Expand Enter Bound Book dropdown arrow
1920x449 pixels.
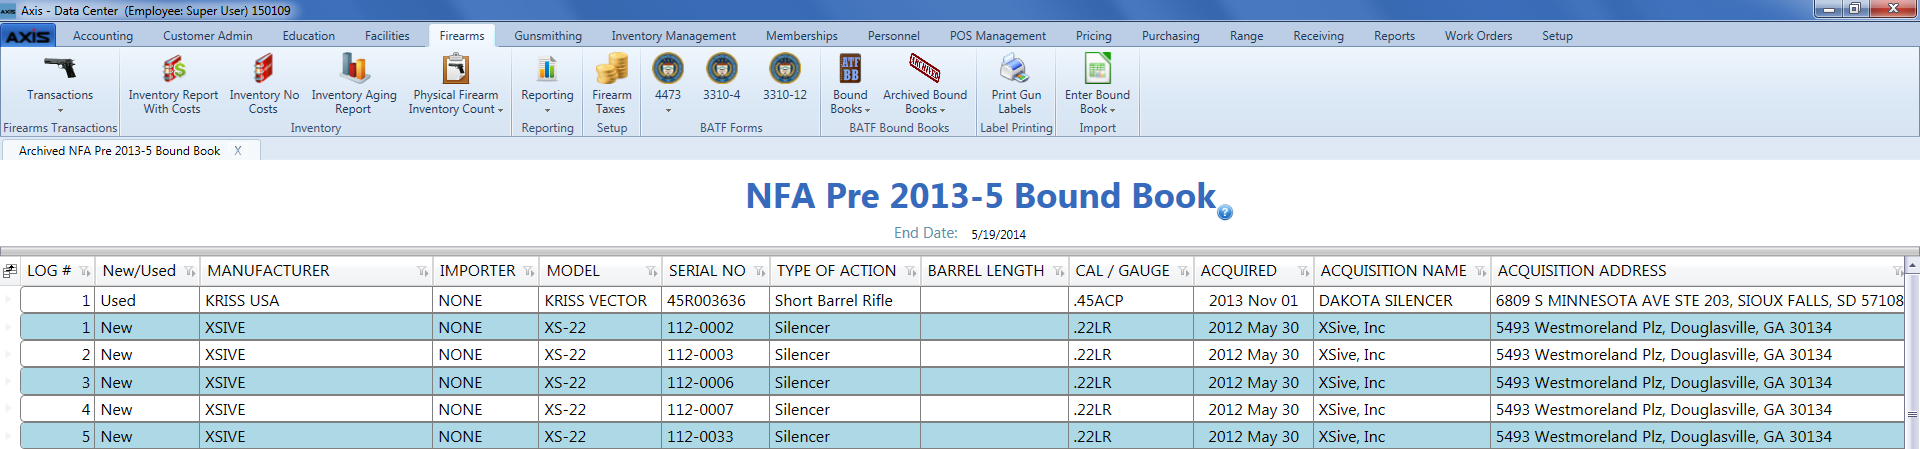coord(1112,110)
